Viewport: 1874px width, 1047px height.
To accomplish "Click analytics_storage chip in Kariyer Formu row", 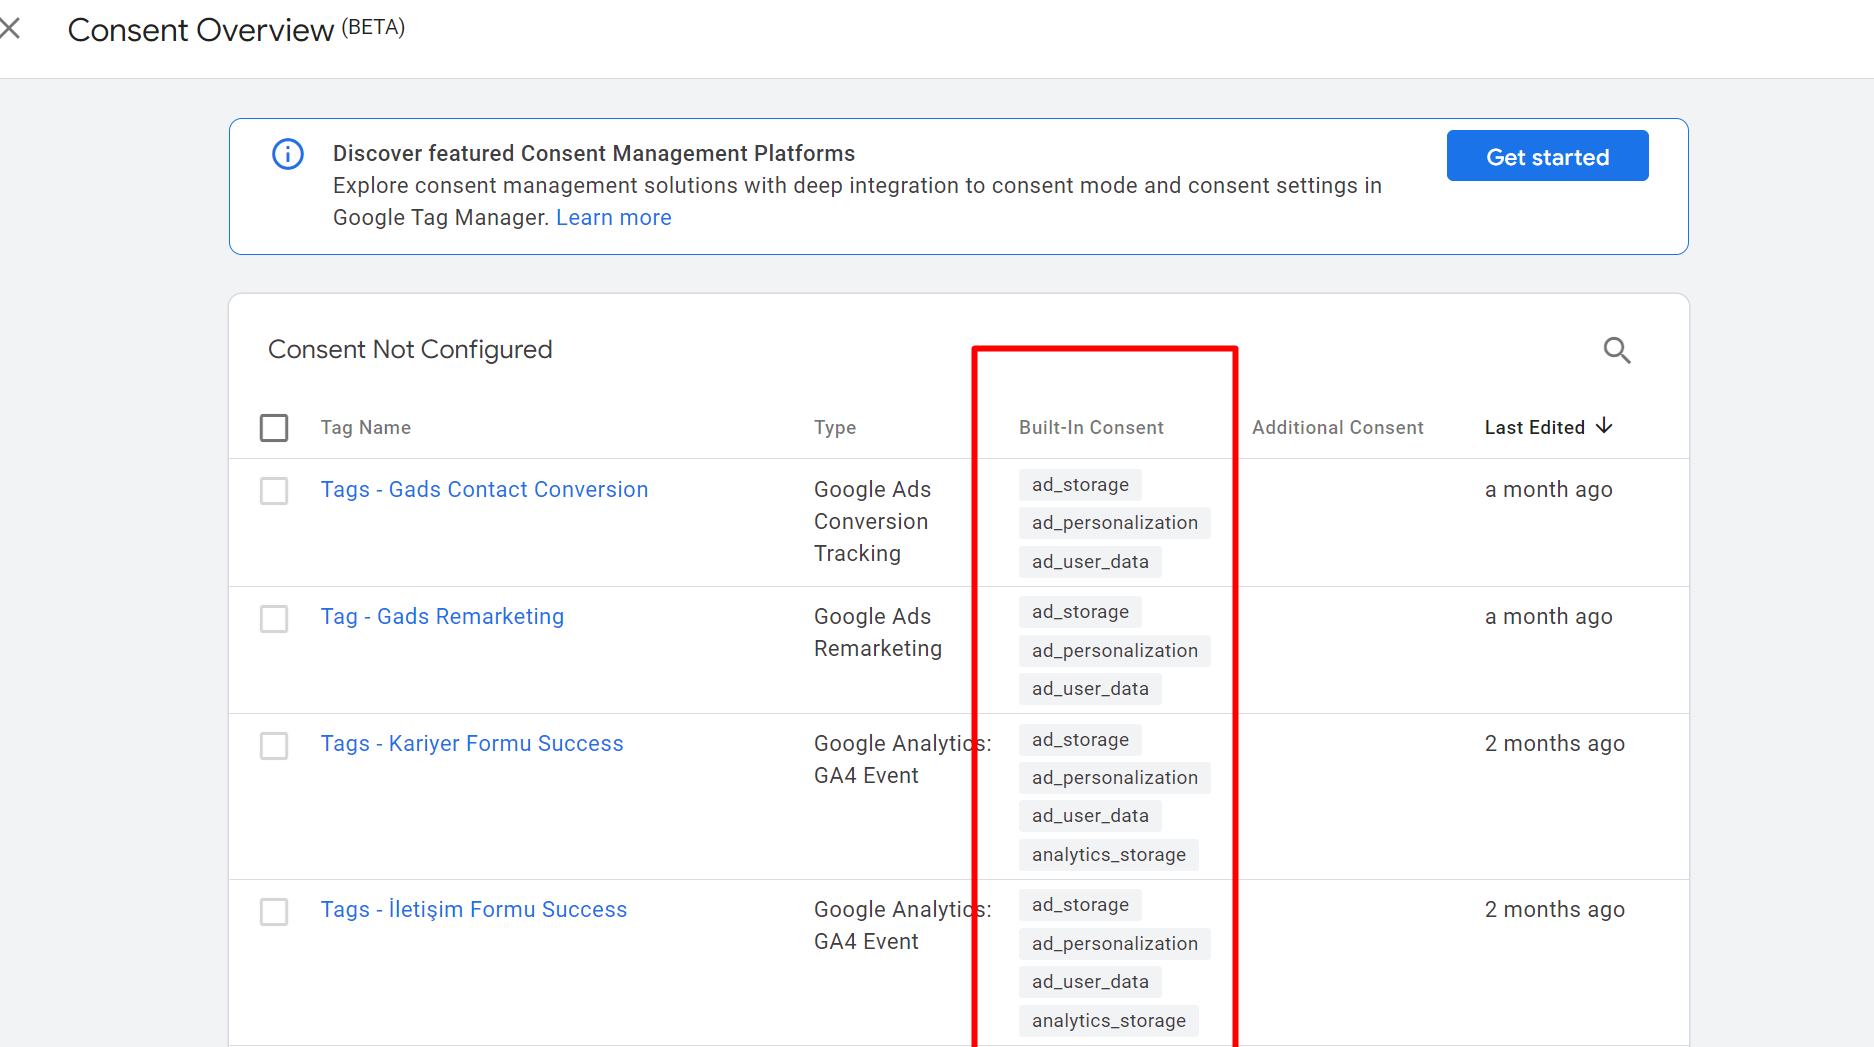I will click(1108, 855).
